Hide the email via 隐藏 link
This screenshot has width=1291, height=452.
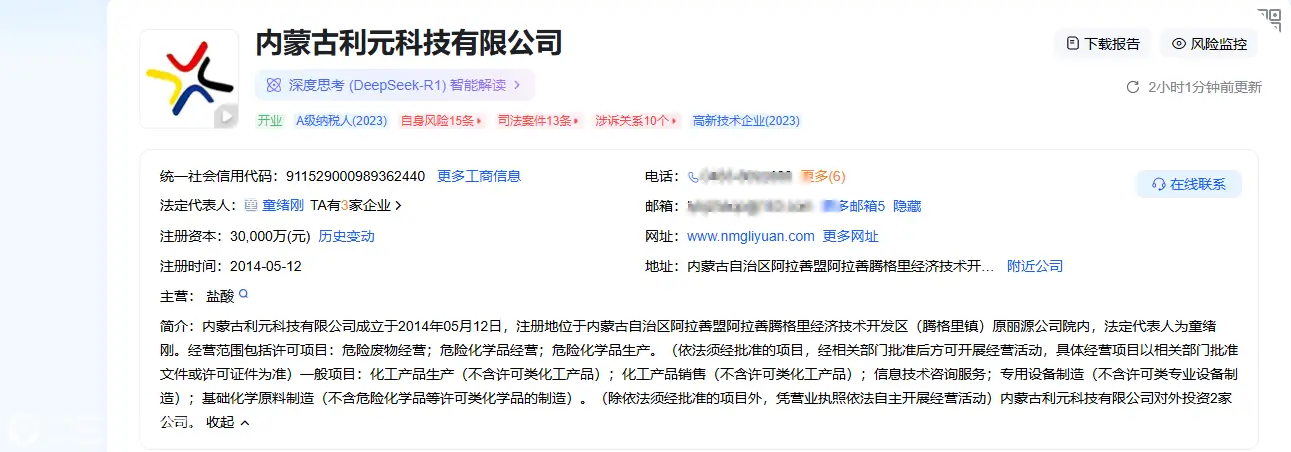point(907,206)
